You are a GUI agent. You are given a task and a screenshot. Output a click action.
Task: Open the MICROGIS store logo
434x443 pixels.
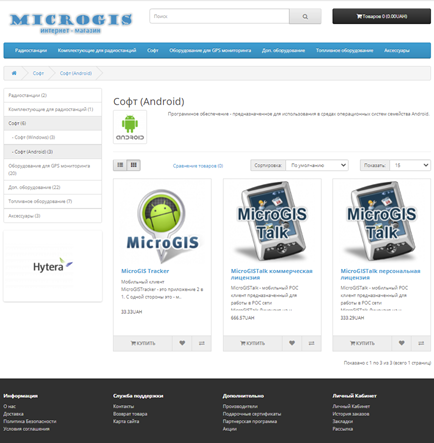(x=71, y=23)
